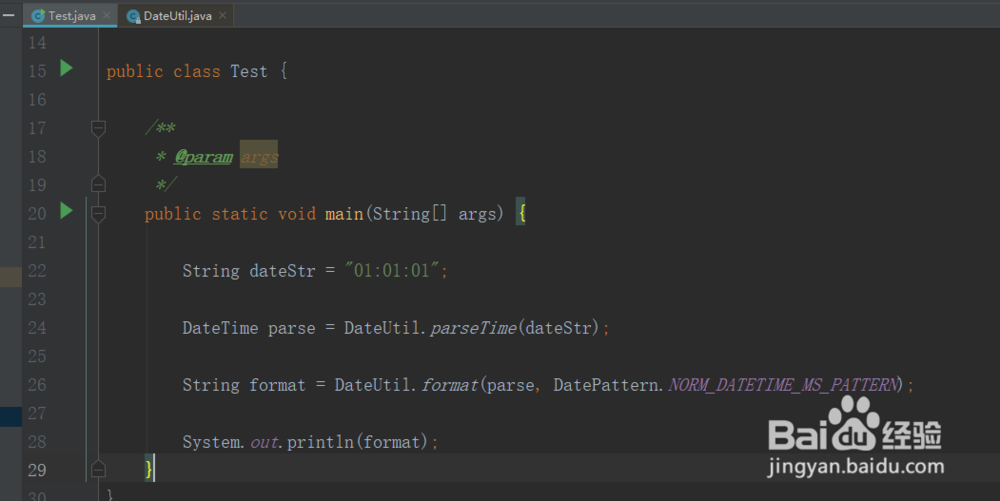Screen dimensions: 1000x501
Task: Click the @param Javadoc tag
Action: point(204,157)
